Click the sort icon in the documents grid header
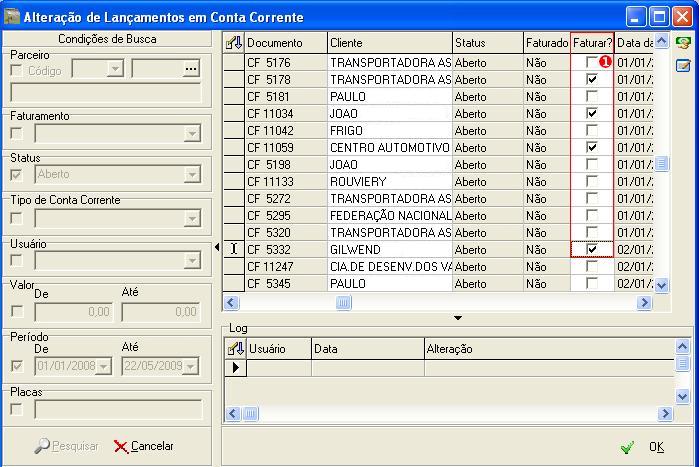The height and width of the screenshot is (467, 699). [x=234, y=43]
